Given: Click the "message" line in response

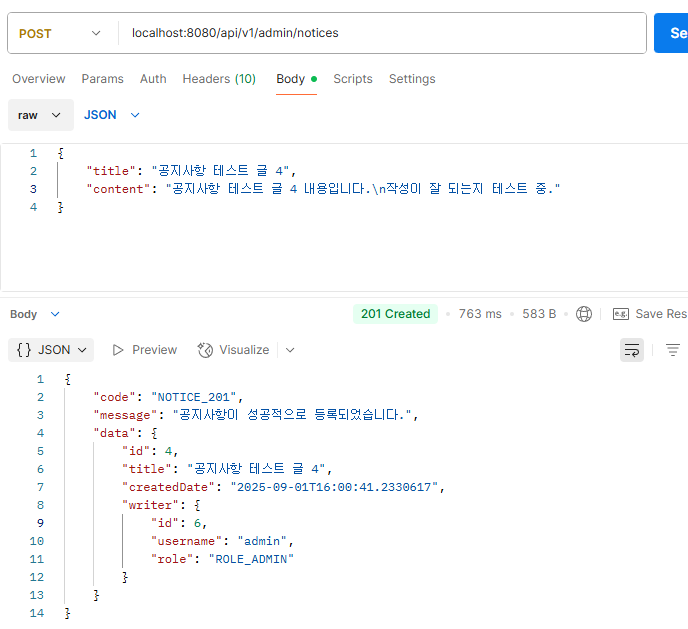Looking at the screenshot, I should pyautogui.click(x=256, y=415).
